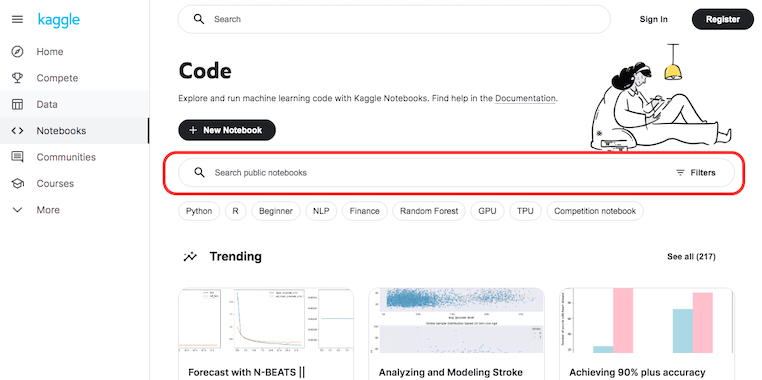
Task: Filter by NLP tag
Action: pos(321,211)
